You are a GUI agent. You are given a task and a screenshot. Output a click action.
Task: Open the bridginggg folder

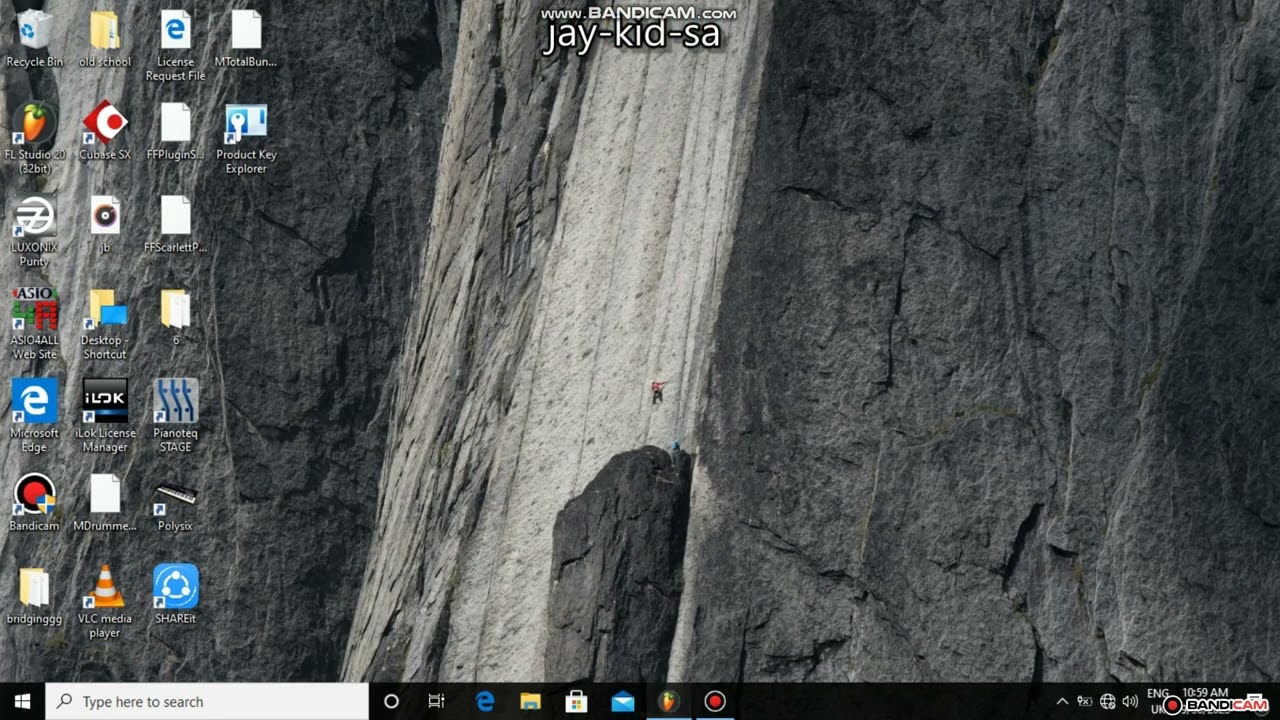point(34,595)
